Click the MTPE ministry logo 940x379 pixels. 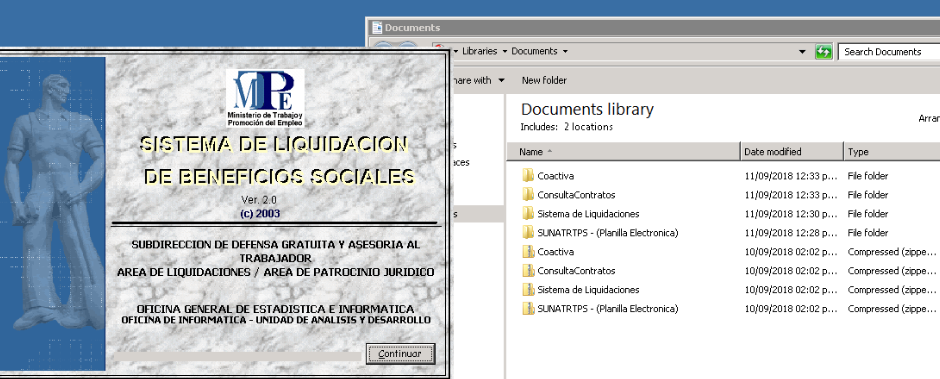(x=265, y=98)
